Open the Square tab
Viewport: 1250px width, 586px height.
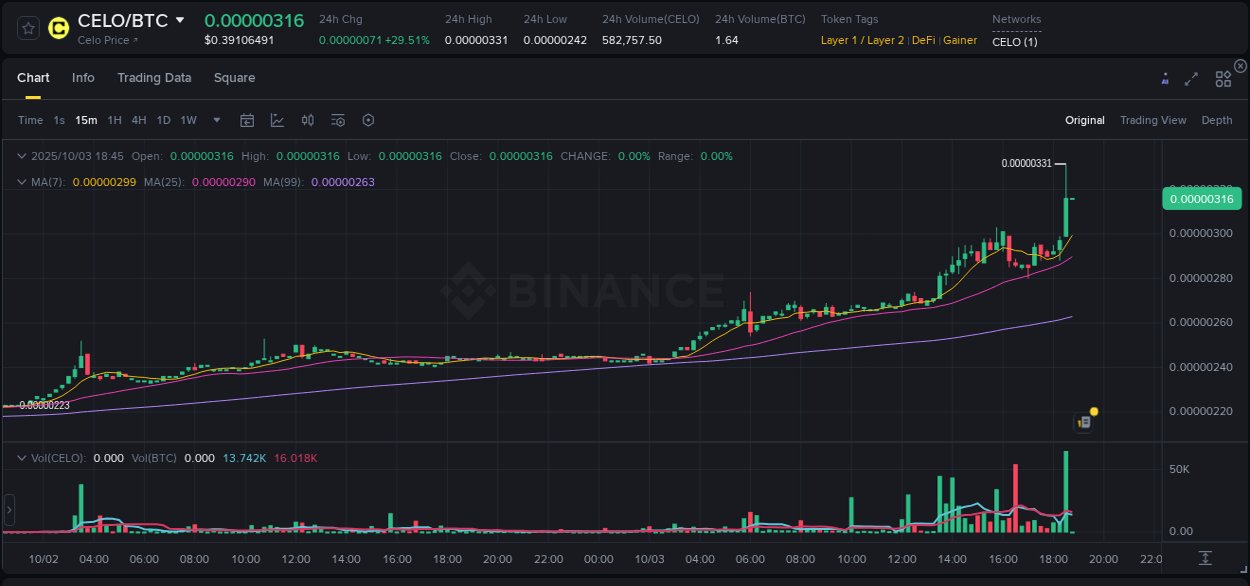(x=234, y=77)
